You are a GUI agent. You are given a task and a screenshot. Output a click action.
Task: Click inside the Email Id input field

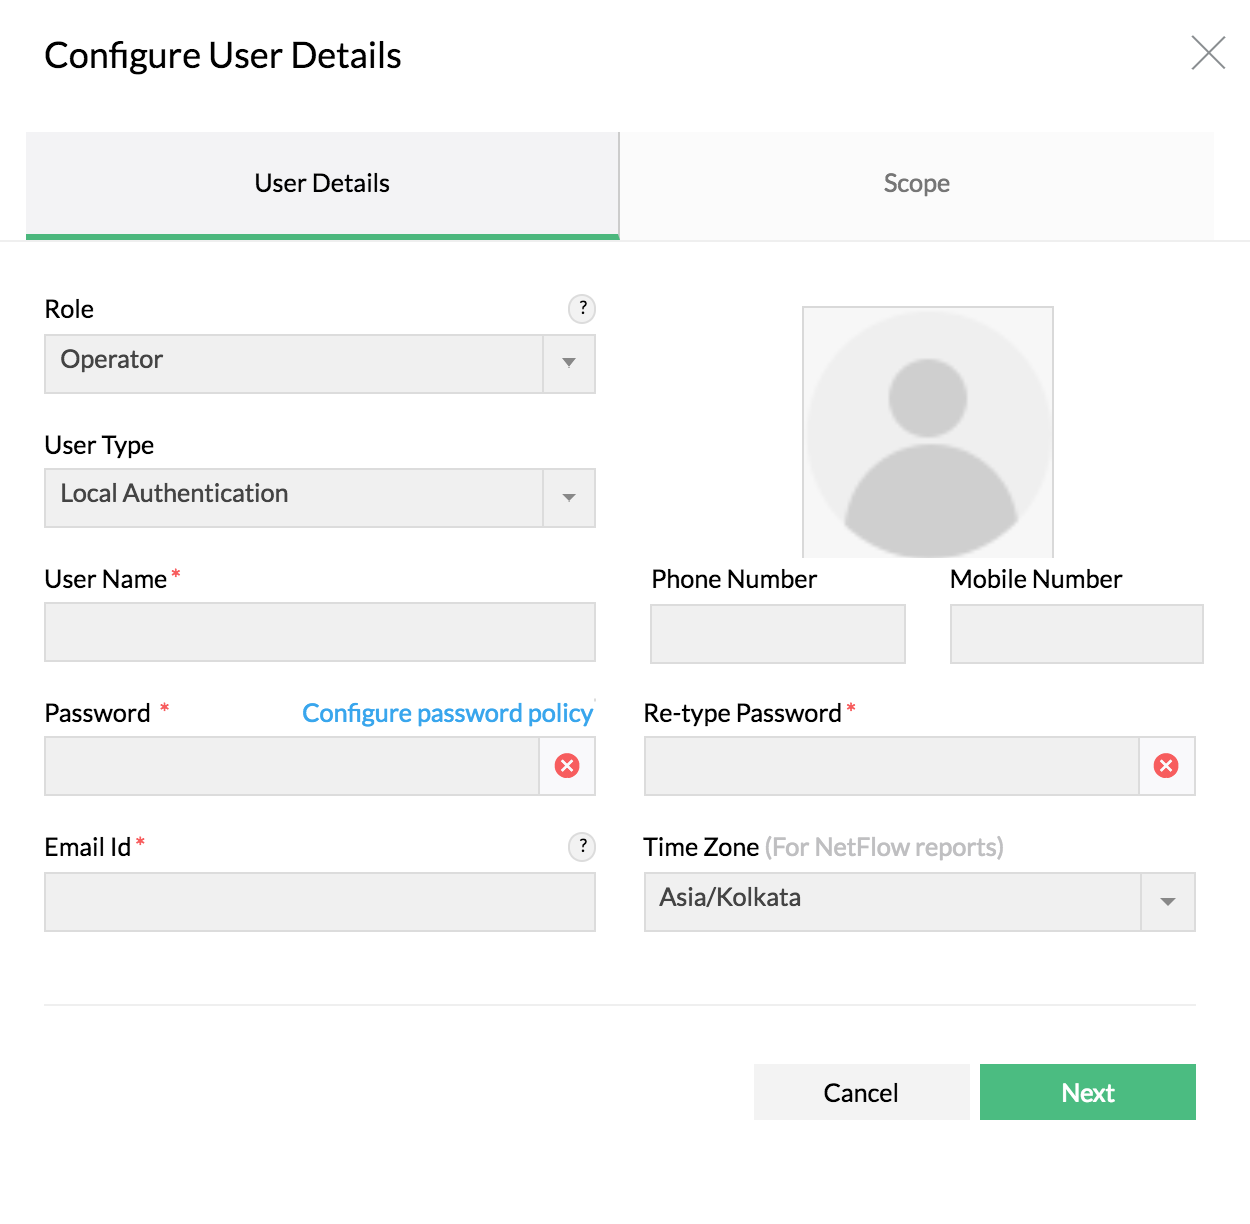pos(319,902)
